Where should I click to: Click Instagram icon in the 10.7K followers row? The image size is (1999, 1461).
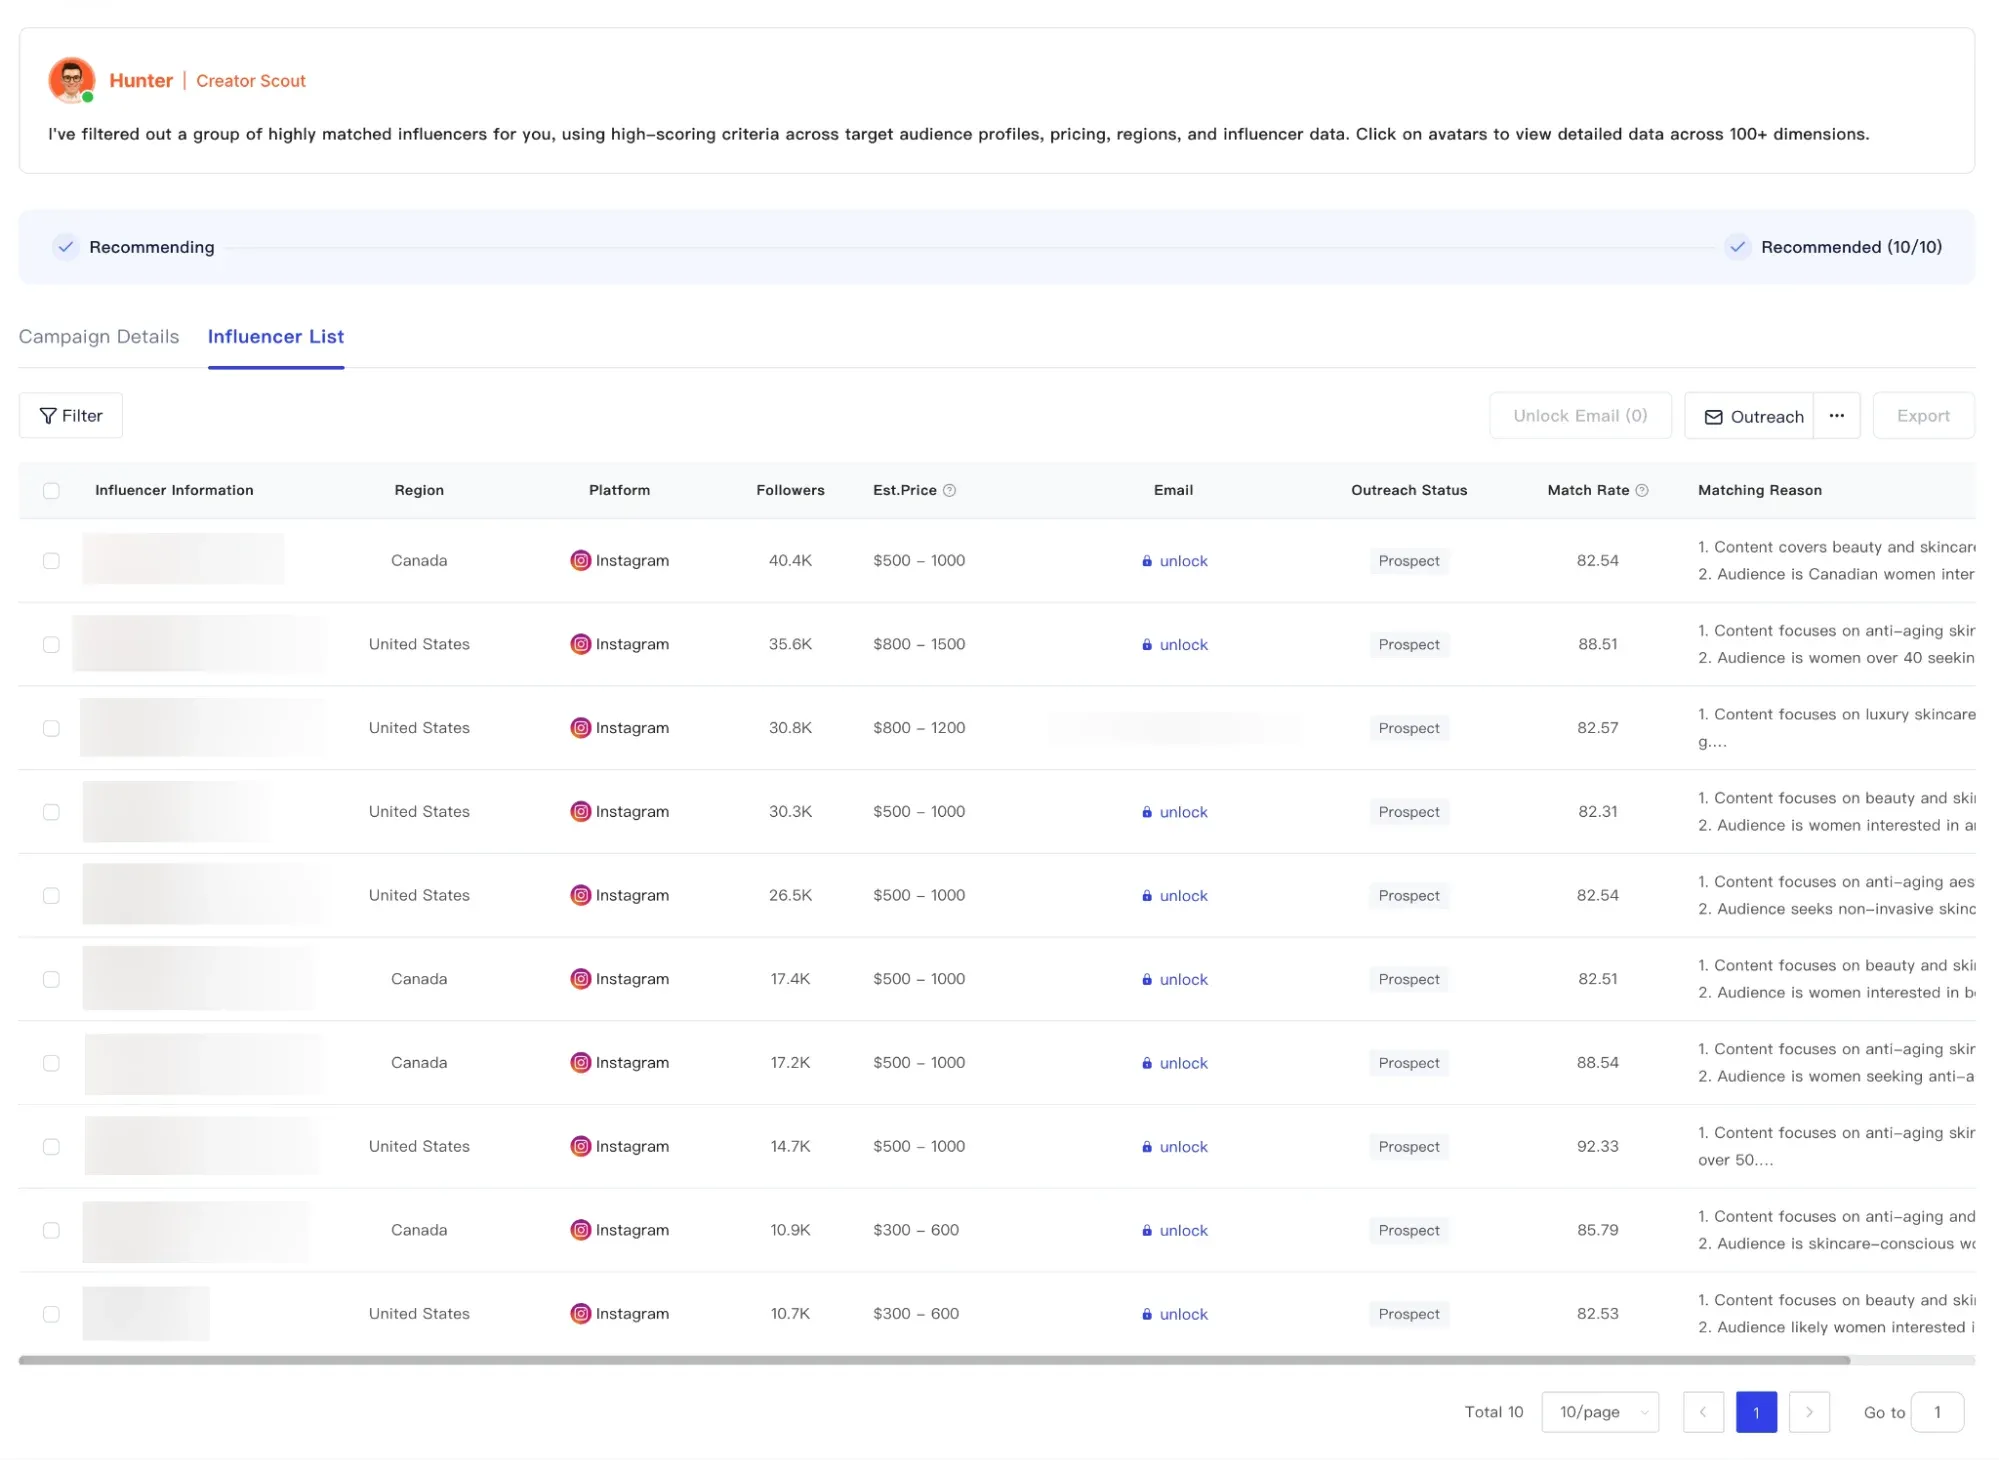click(580, 1313)
